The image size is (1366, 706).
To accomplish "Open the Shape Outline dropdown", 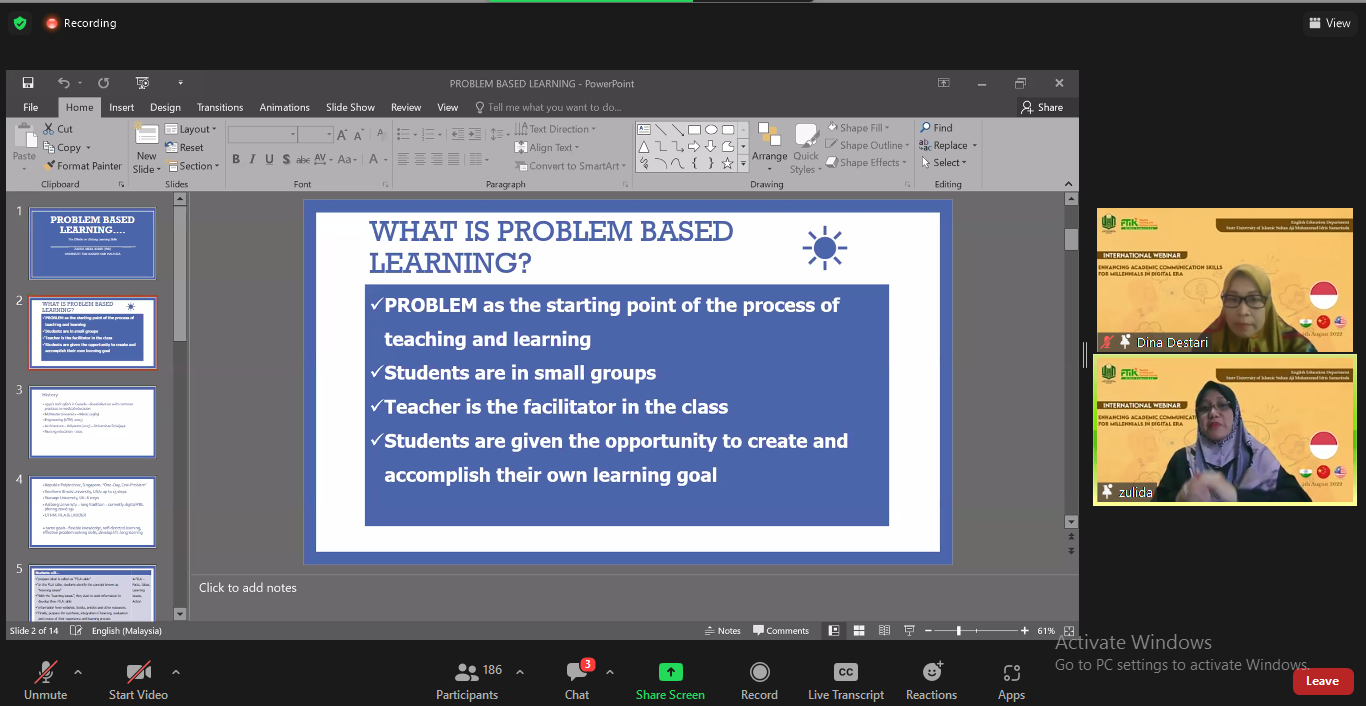I will click(867, 145).
